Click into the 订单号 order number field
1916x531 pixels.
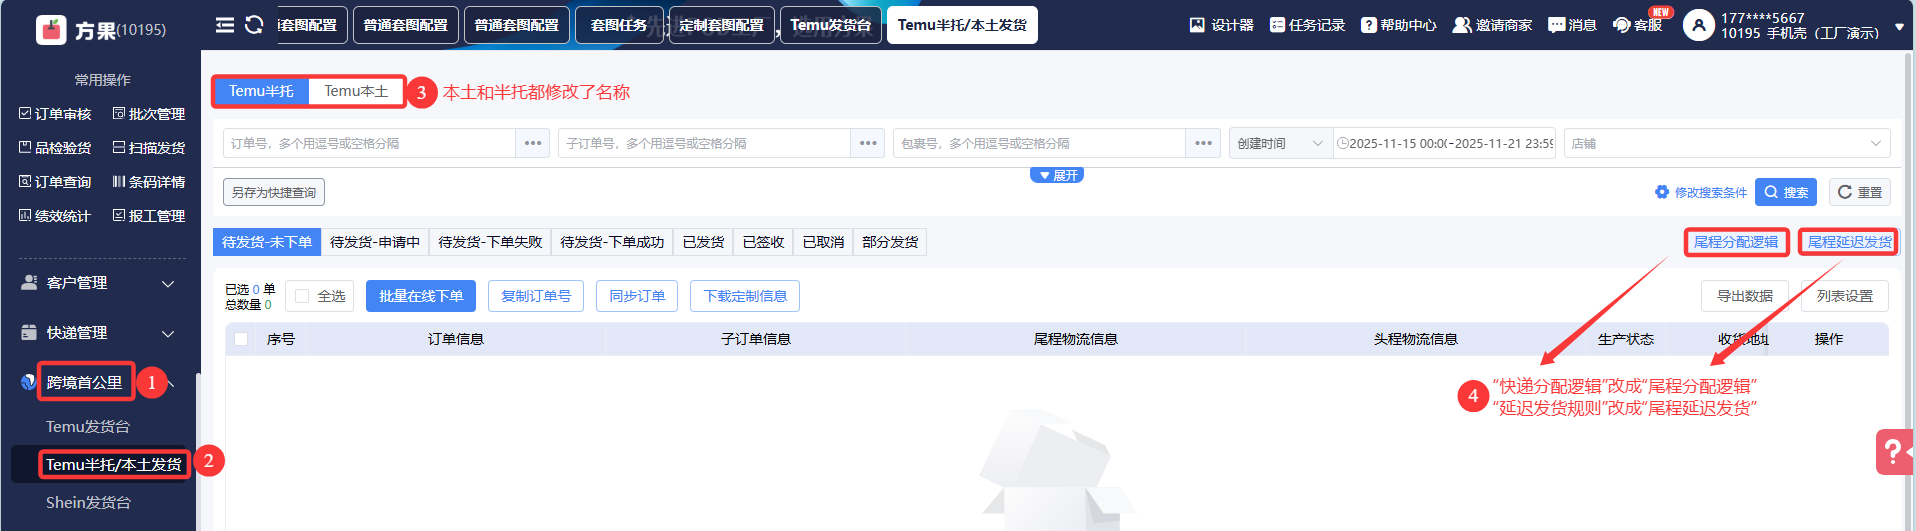[368, 144]
